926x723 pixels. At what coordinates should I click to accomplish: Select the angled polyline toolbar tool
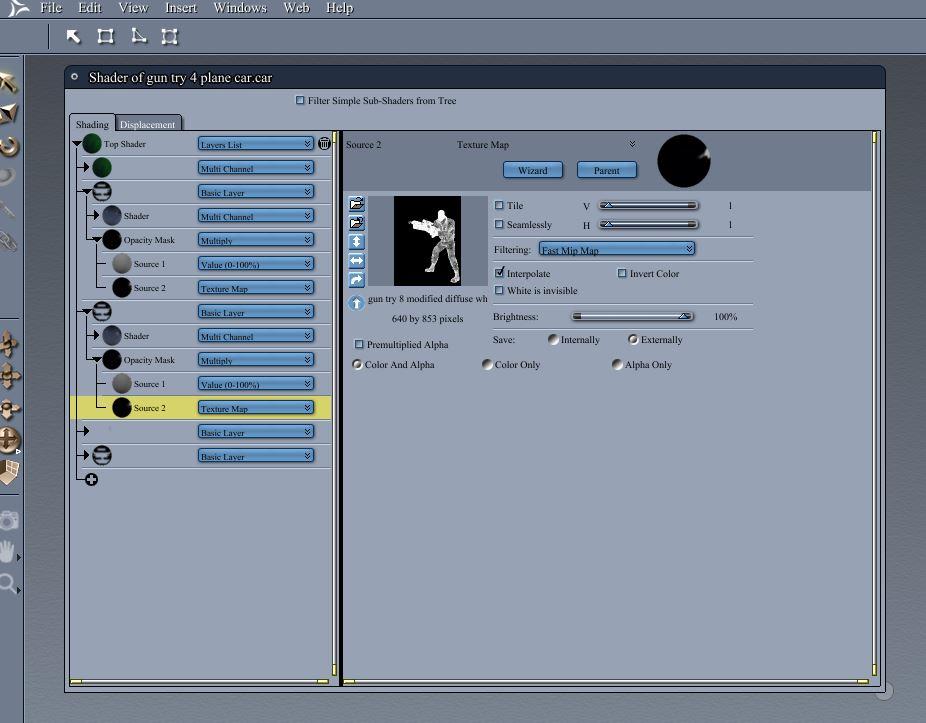[x=139, y=37]
